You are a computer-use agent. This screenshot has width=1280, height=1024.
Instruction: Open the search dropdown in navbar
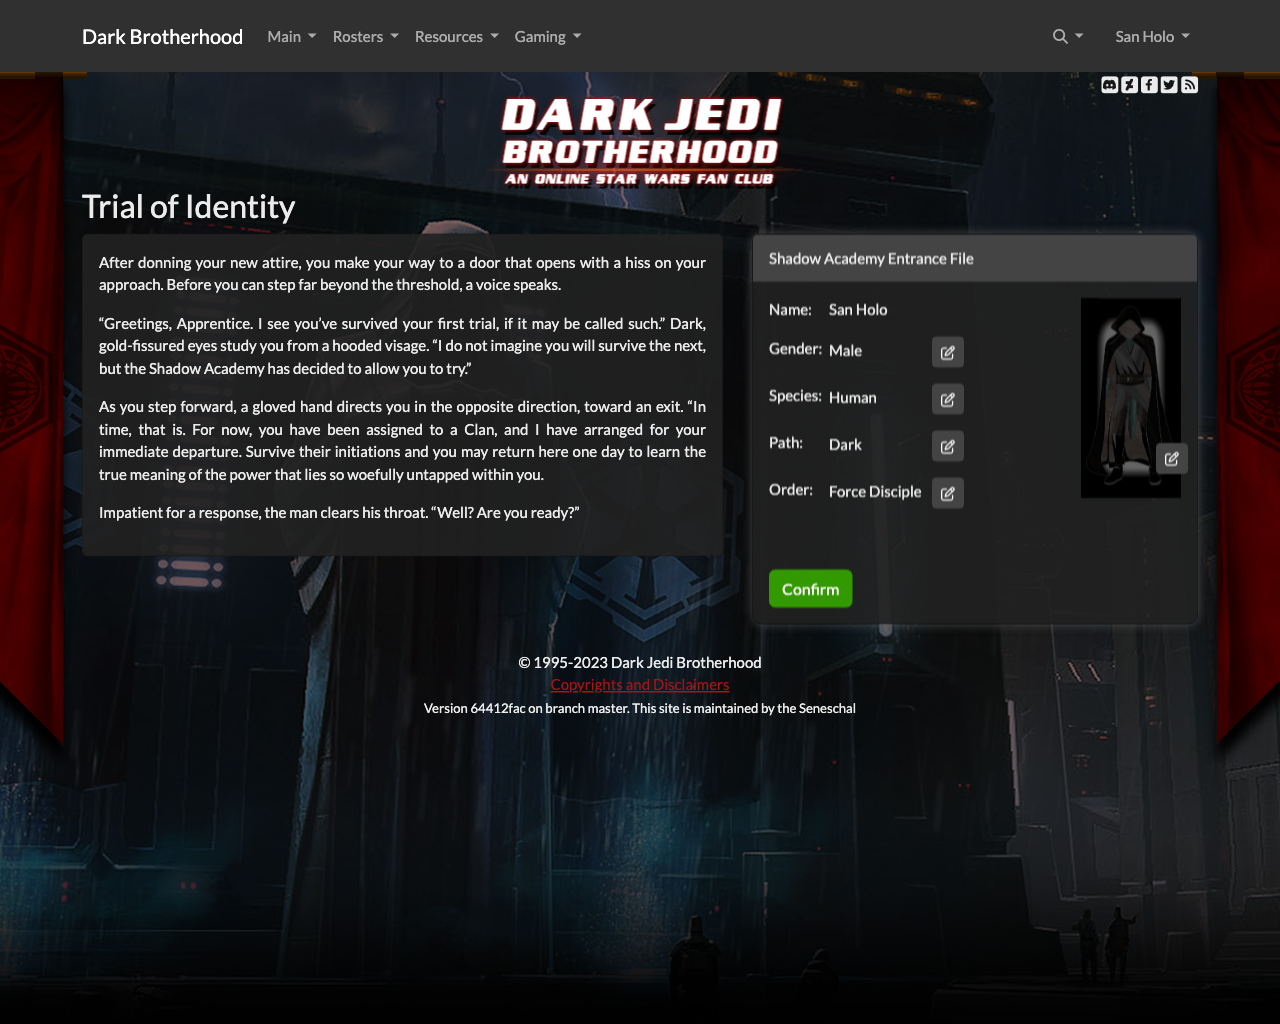[1067, 37]
